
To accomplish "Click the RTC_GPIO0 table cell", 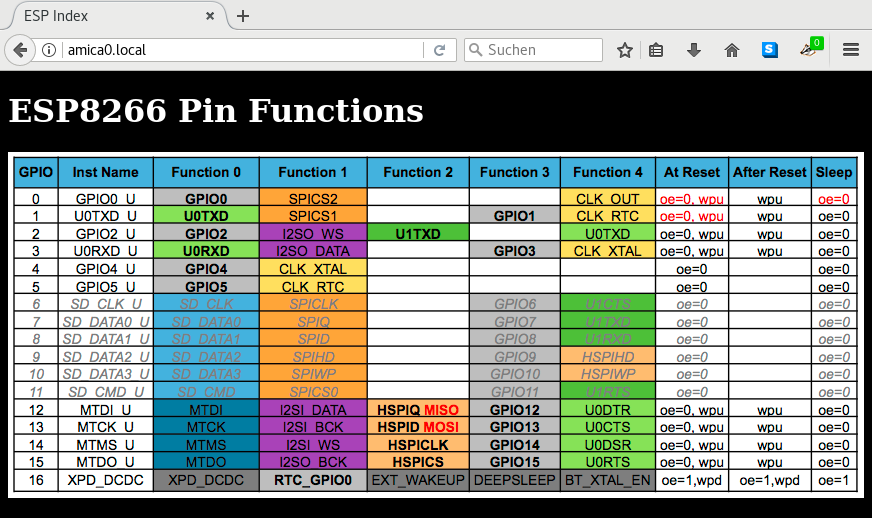I will [313, 480].
